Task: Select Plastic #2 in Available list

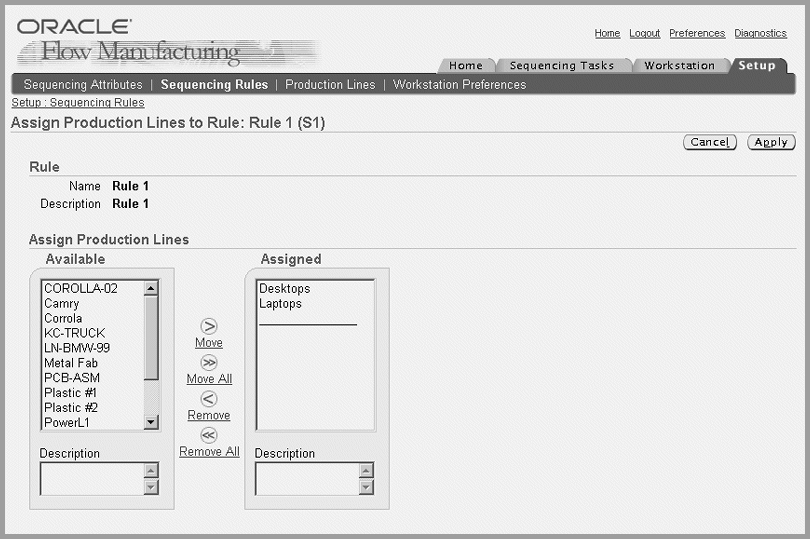Action: point(93,408)
